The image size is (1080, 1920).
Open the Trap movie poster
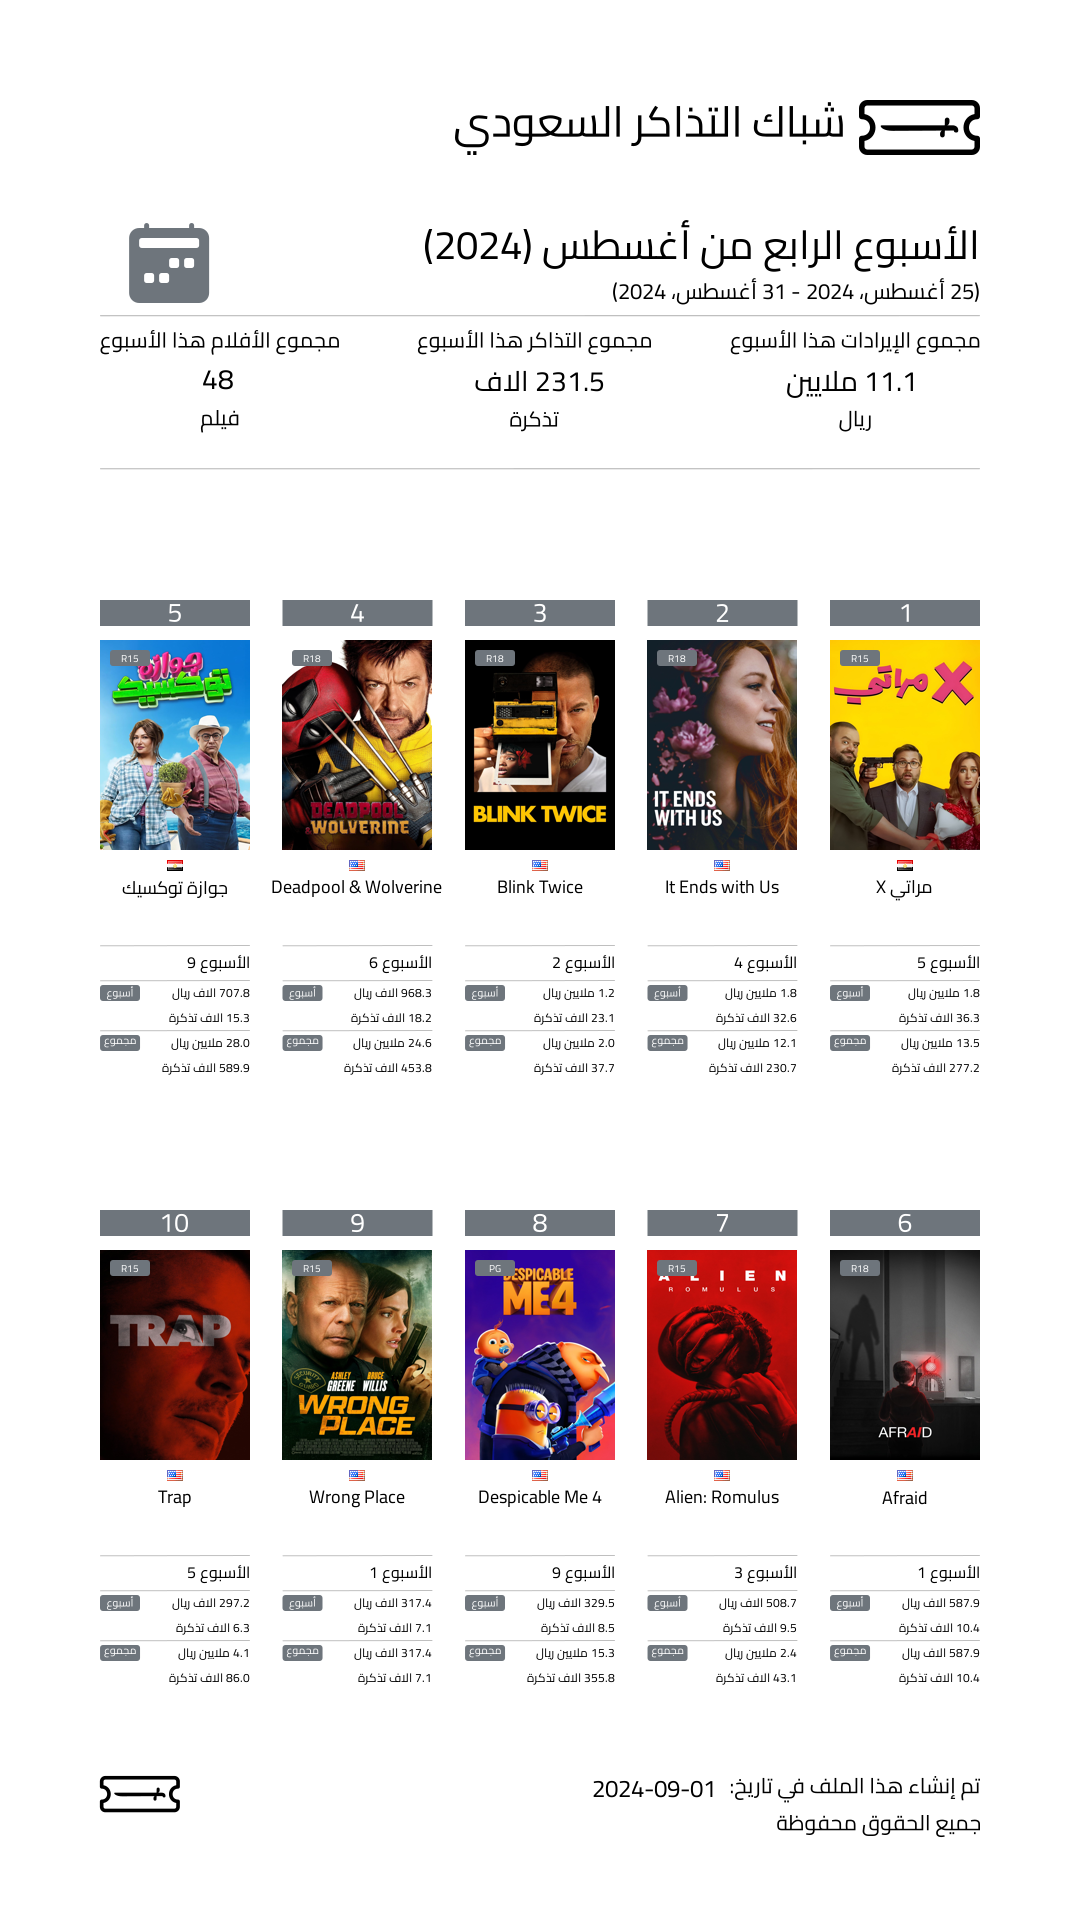click(x=175, y=1355)
